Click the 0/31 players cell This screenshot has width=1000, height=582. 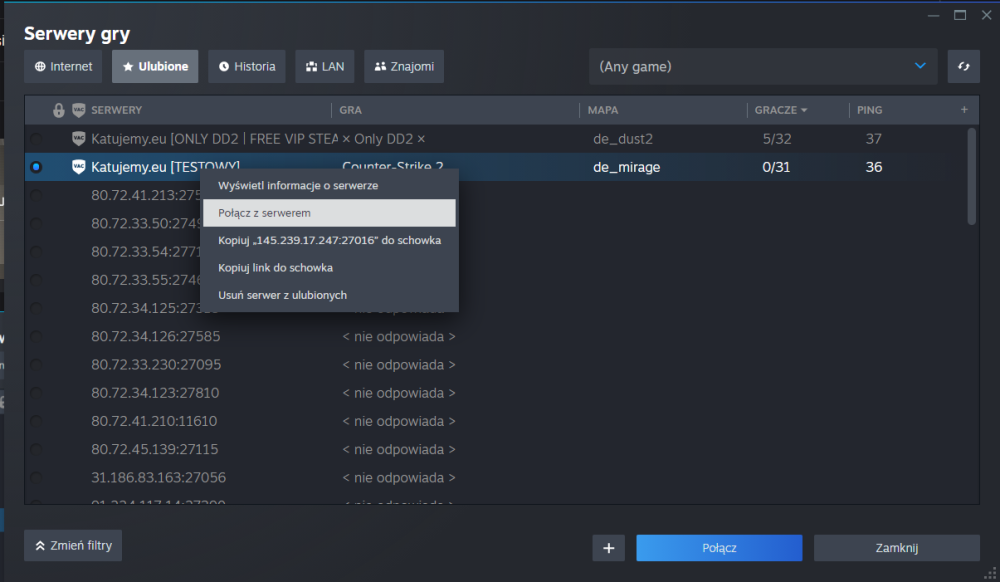click(776, 167)
